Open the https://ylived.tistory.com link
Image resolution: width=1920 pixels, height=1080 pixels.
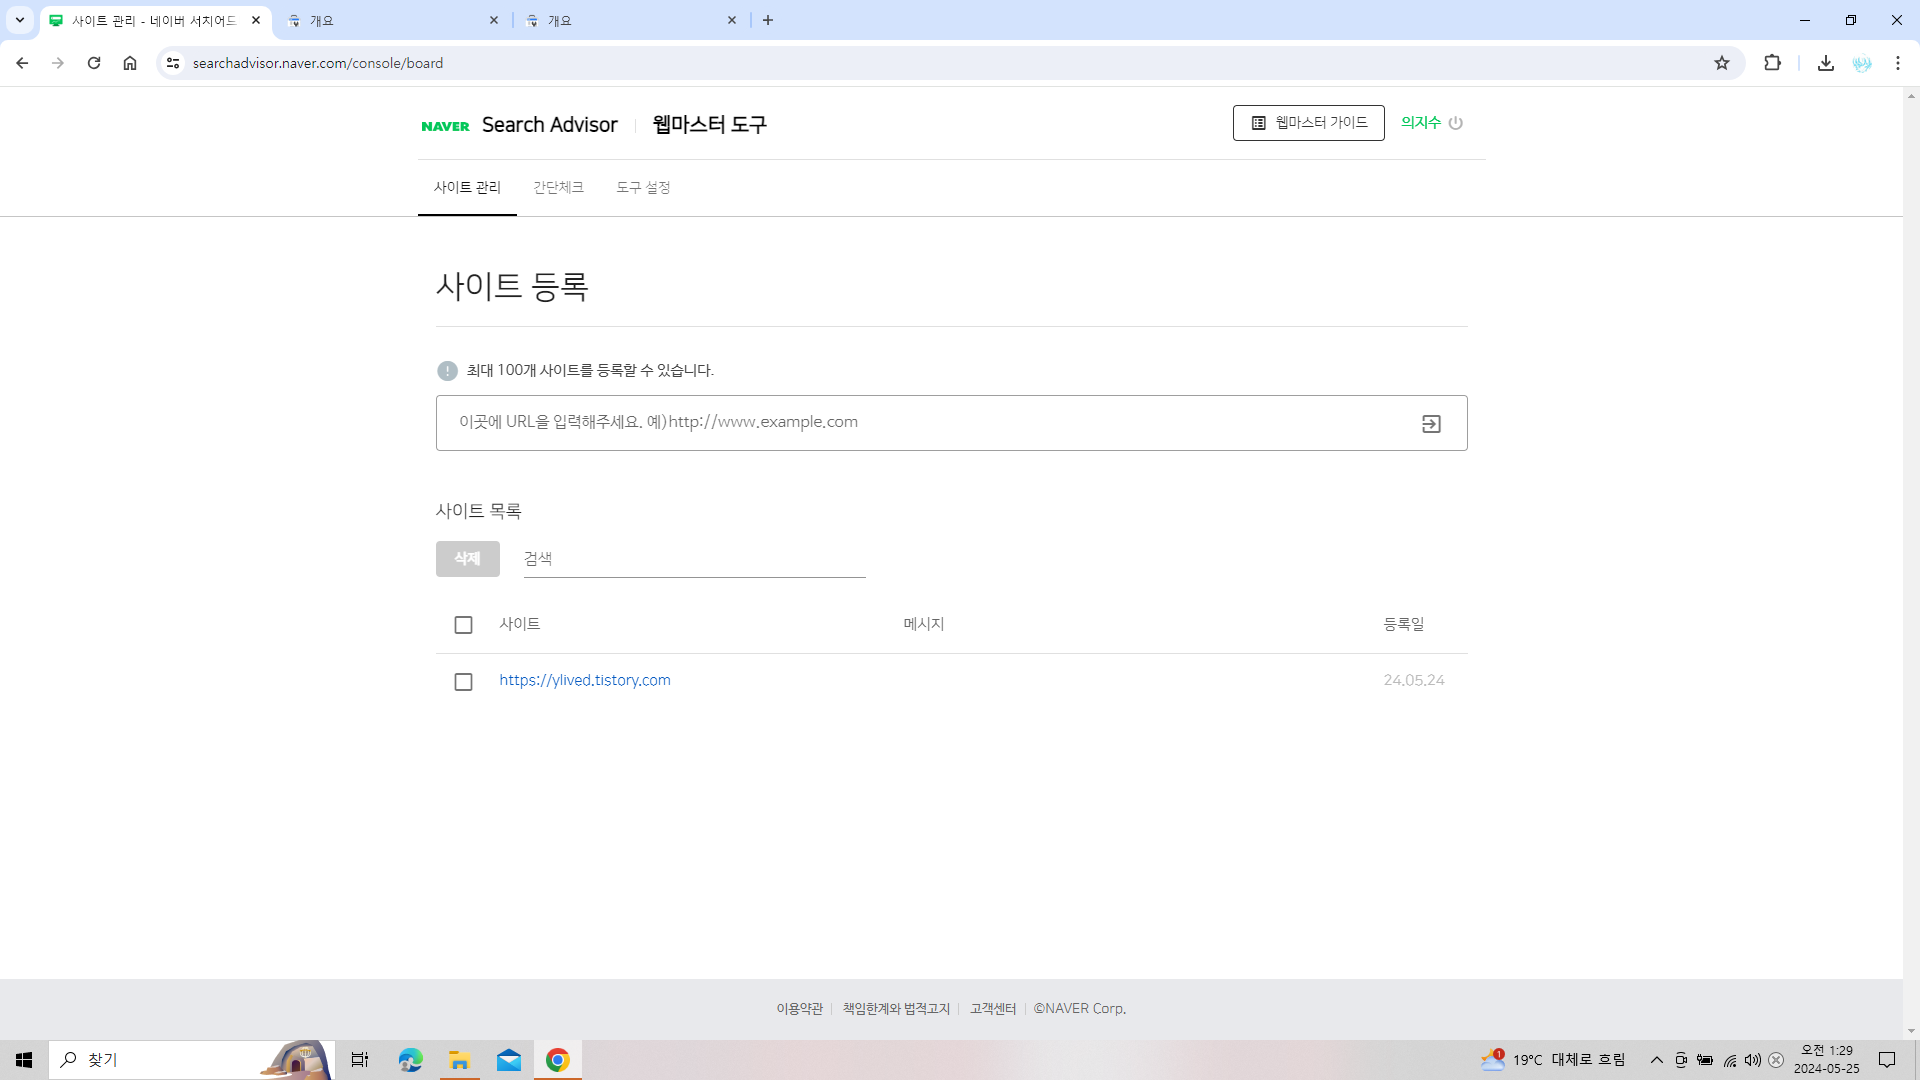point(585,680)
